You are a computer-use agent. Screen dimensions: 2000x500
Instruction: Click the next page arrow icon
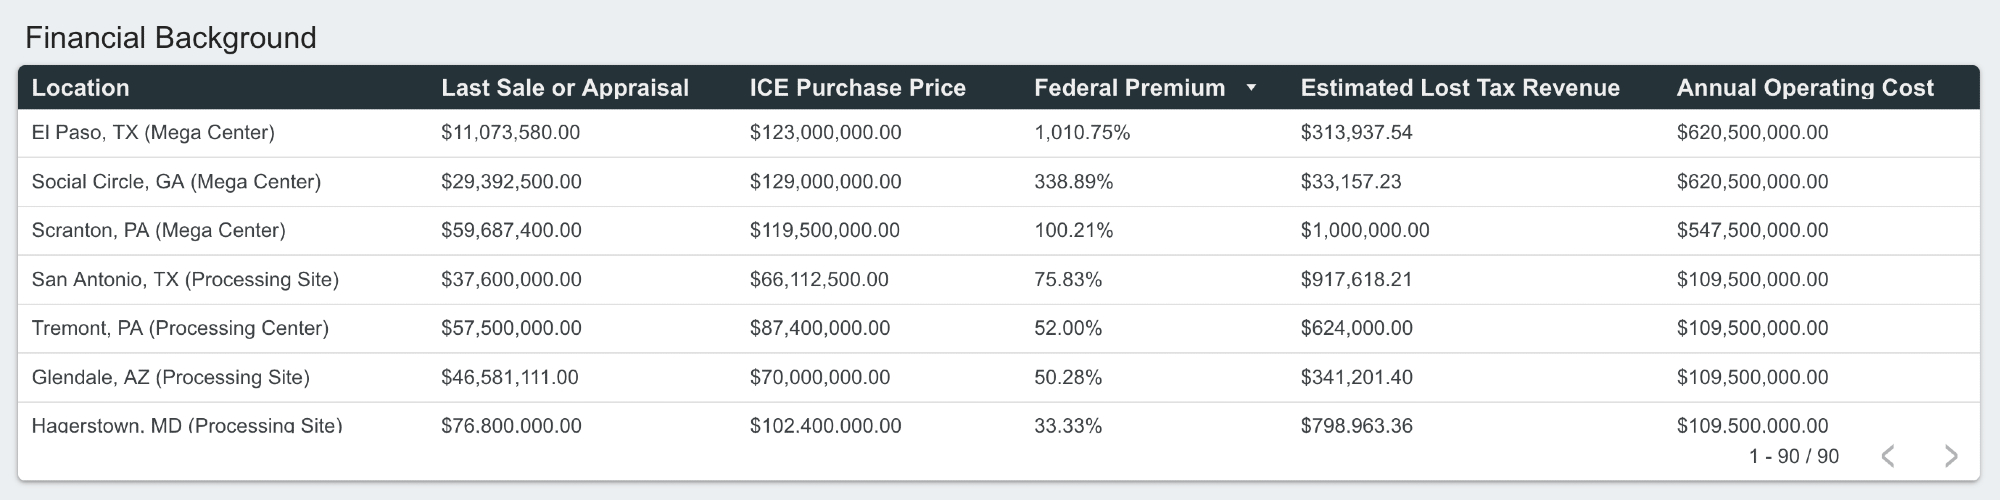point(1950,456)
